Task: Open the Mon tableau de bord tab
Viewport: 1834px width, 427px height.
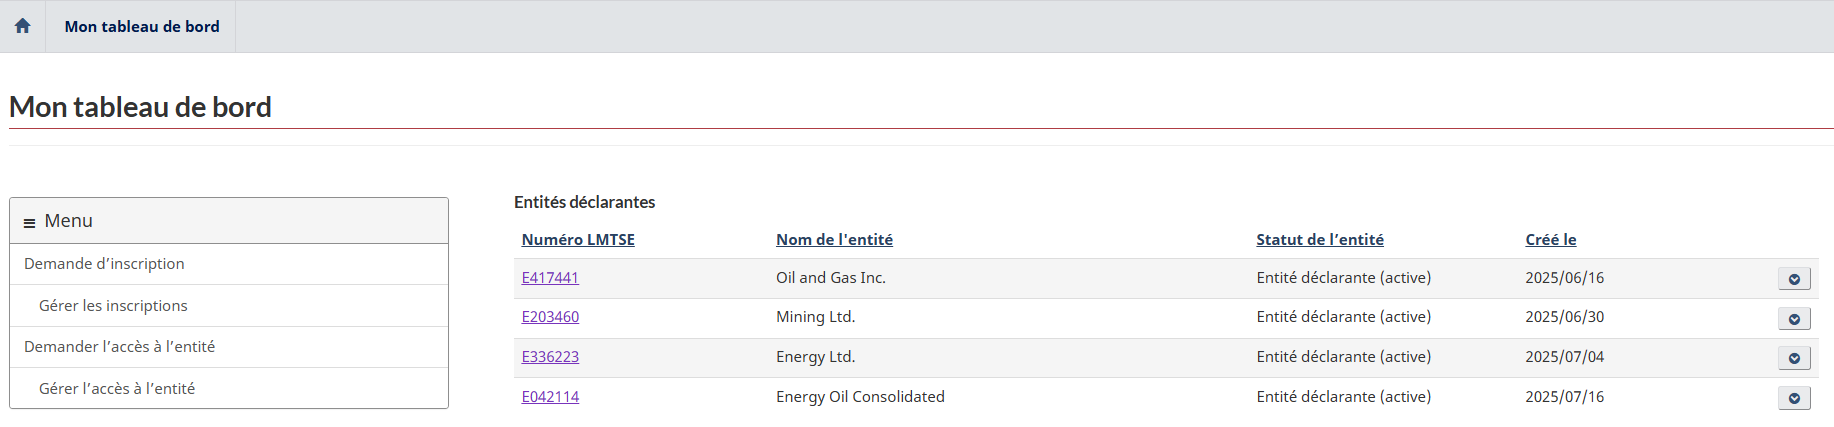Action: pyautogui.click(x=142, y=26)
